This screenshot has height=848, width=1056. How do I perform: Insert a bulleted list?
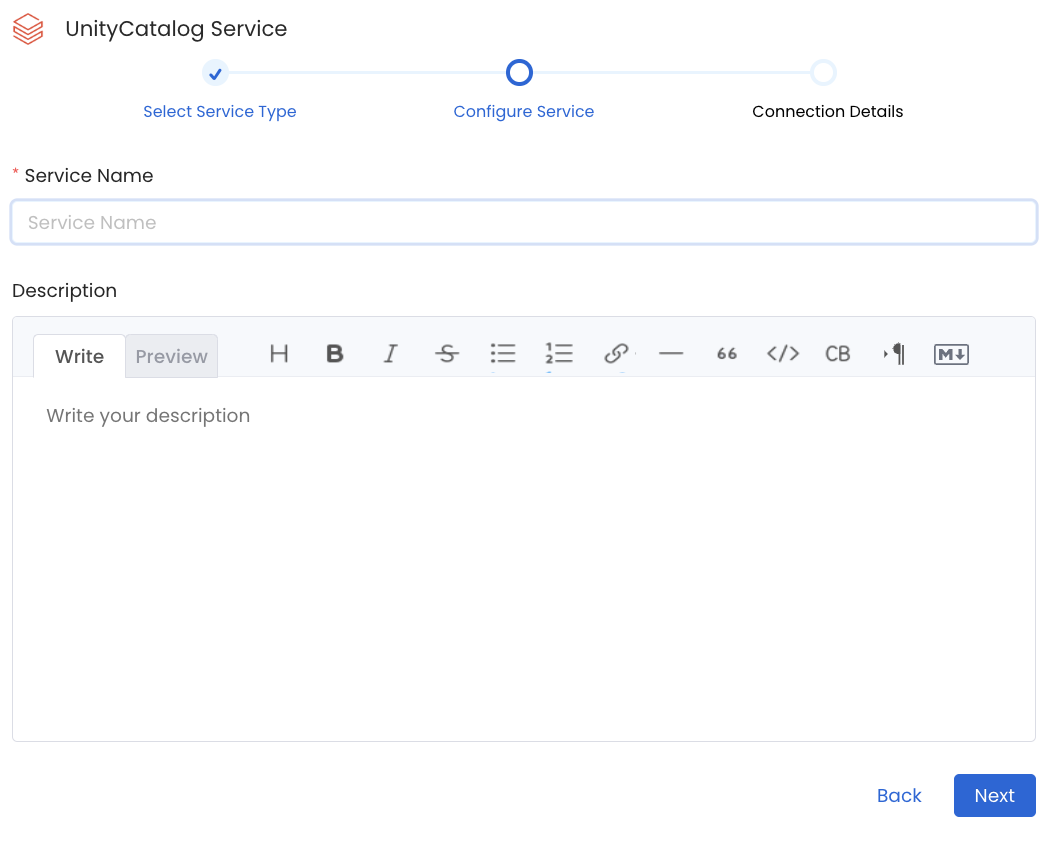(x=503, y=354)
